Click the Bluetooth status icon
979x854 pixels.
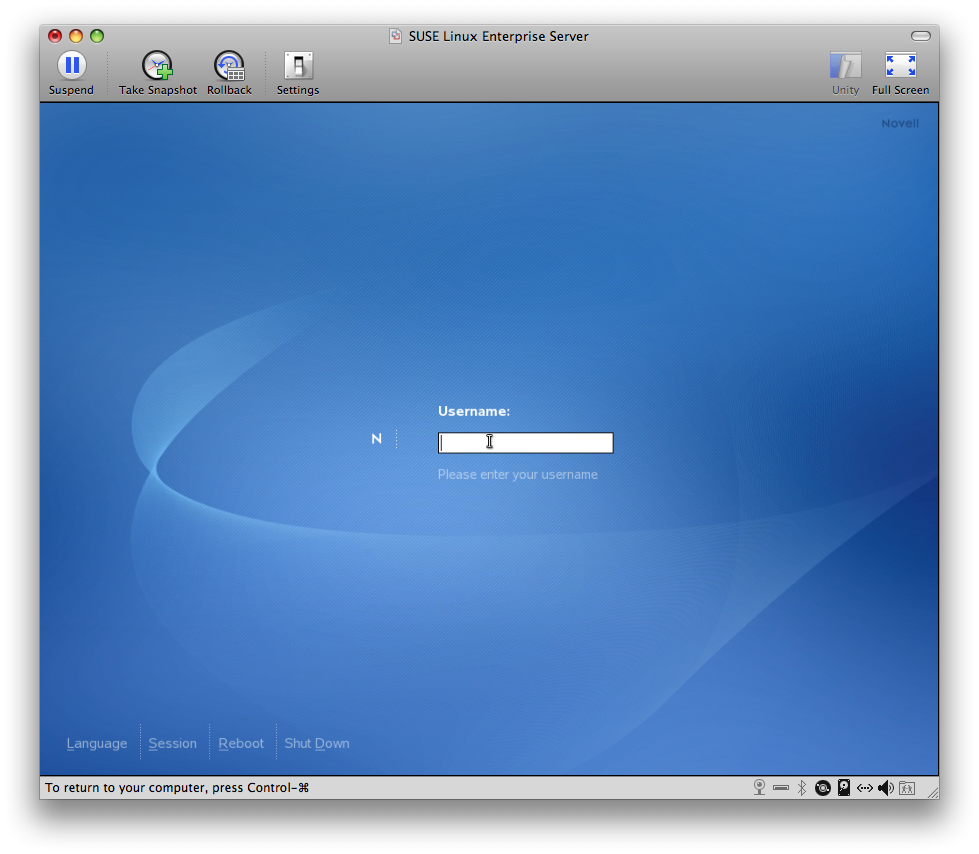(x=802, y=788)
